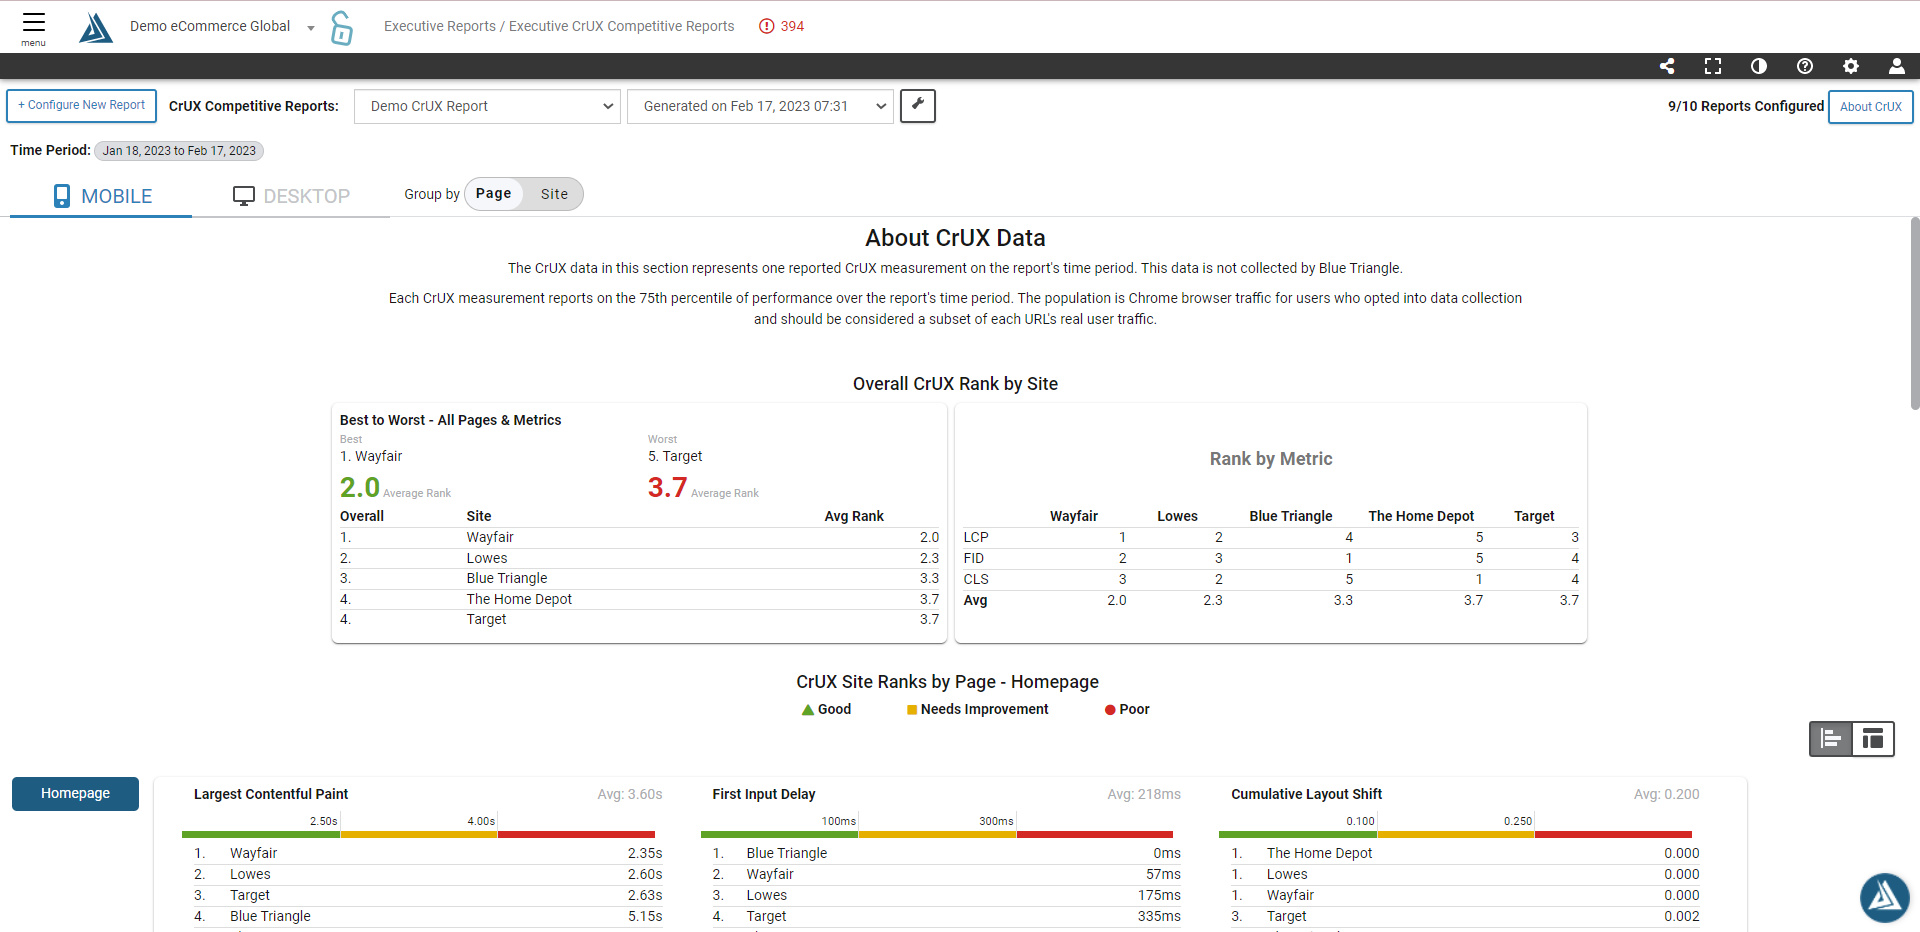Click Poor legend red circle
Viewport: 1920px width, 932px height.
tap(1110, 710)
